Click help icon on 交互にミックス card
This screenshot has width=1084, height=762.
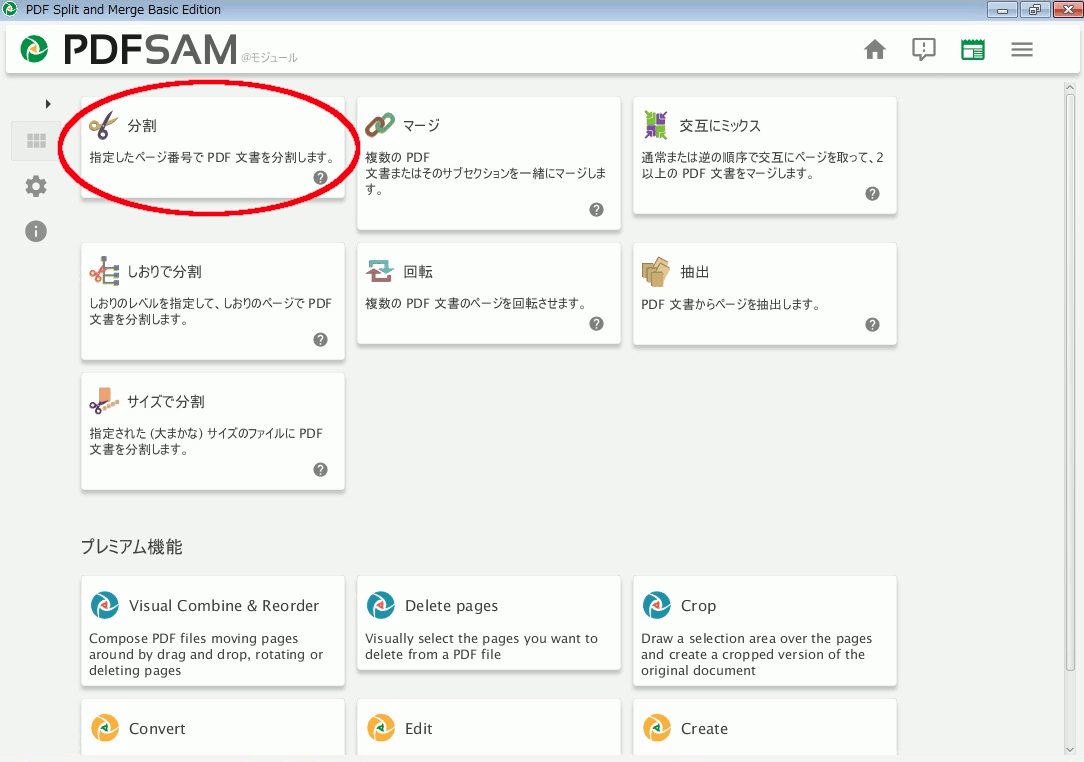click(x=872, y=194)
